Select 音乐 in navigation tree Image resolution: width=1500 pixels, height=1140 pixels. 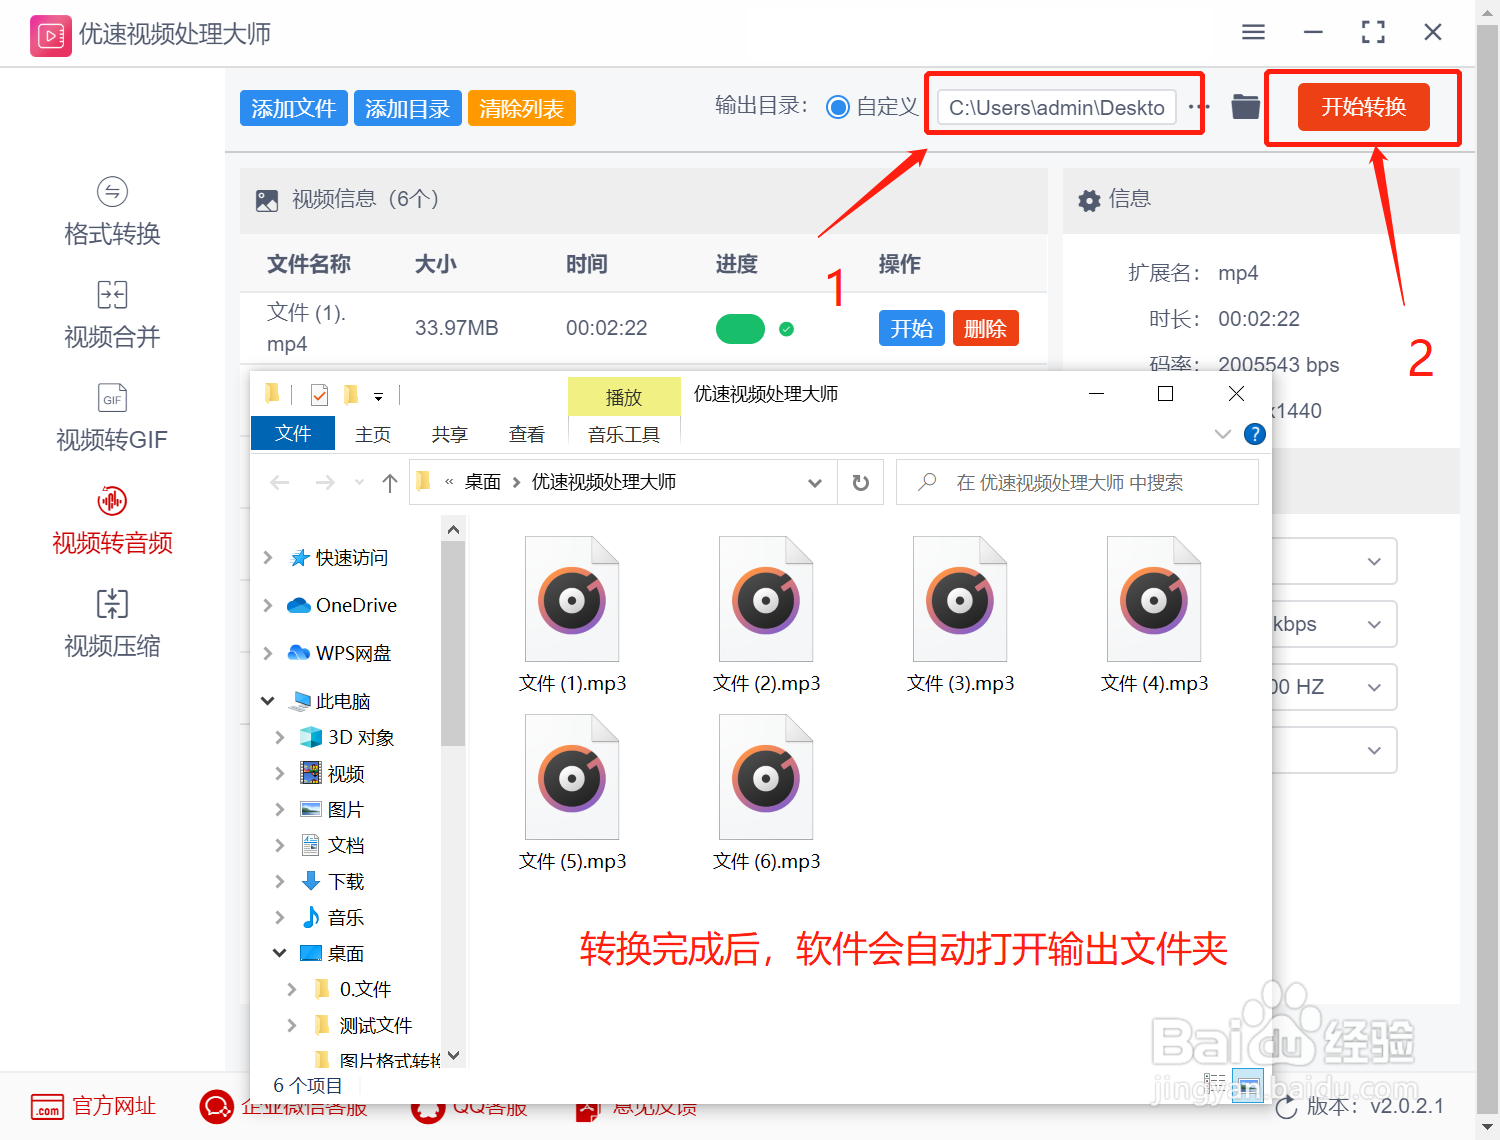point(346,917)
